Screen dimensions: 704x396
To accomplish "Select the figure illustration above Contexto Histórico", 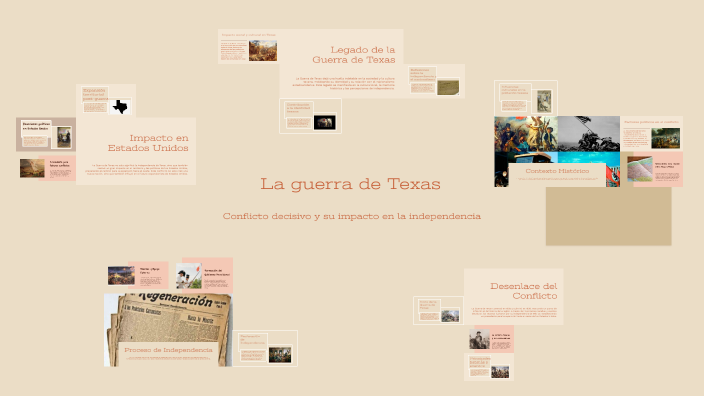I will click(x=544, y=101).
